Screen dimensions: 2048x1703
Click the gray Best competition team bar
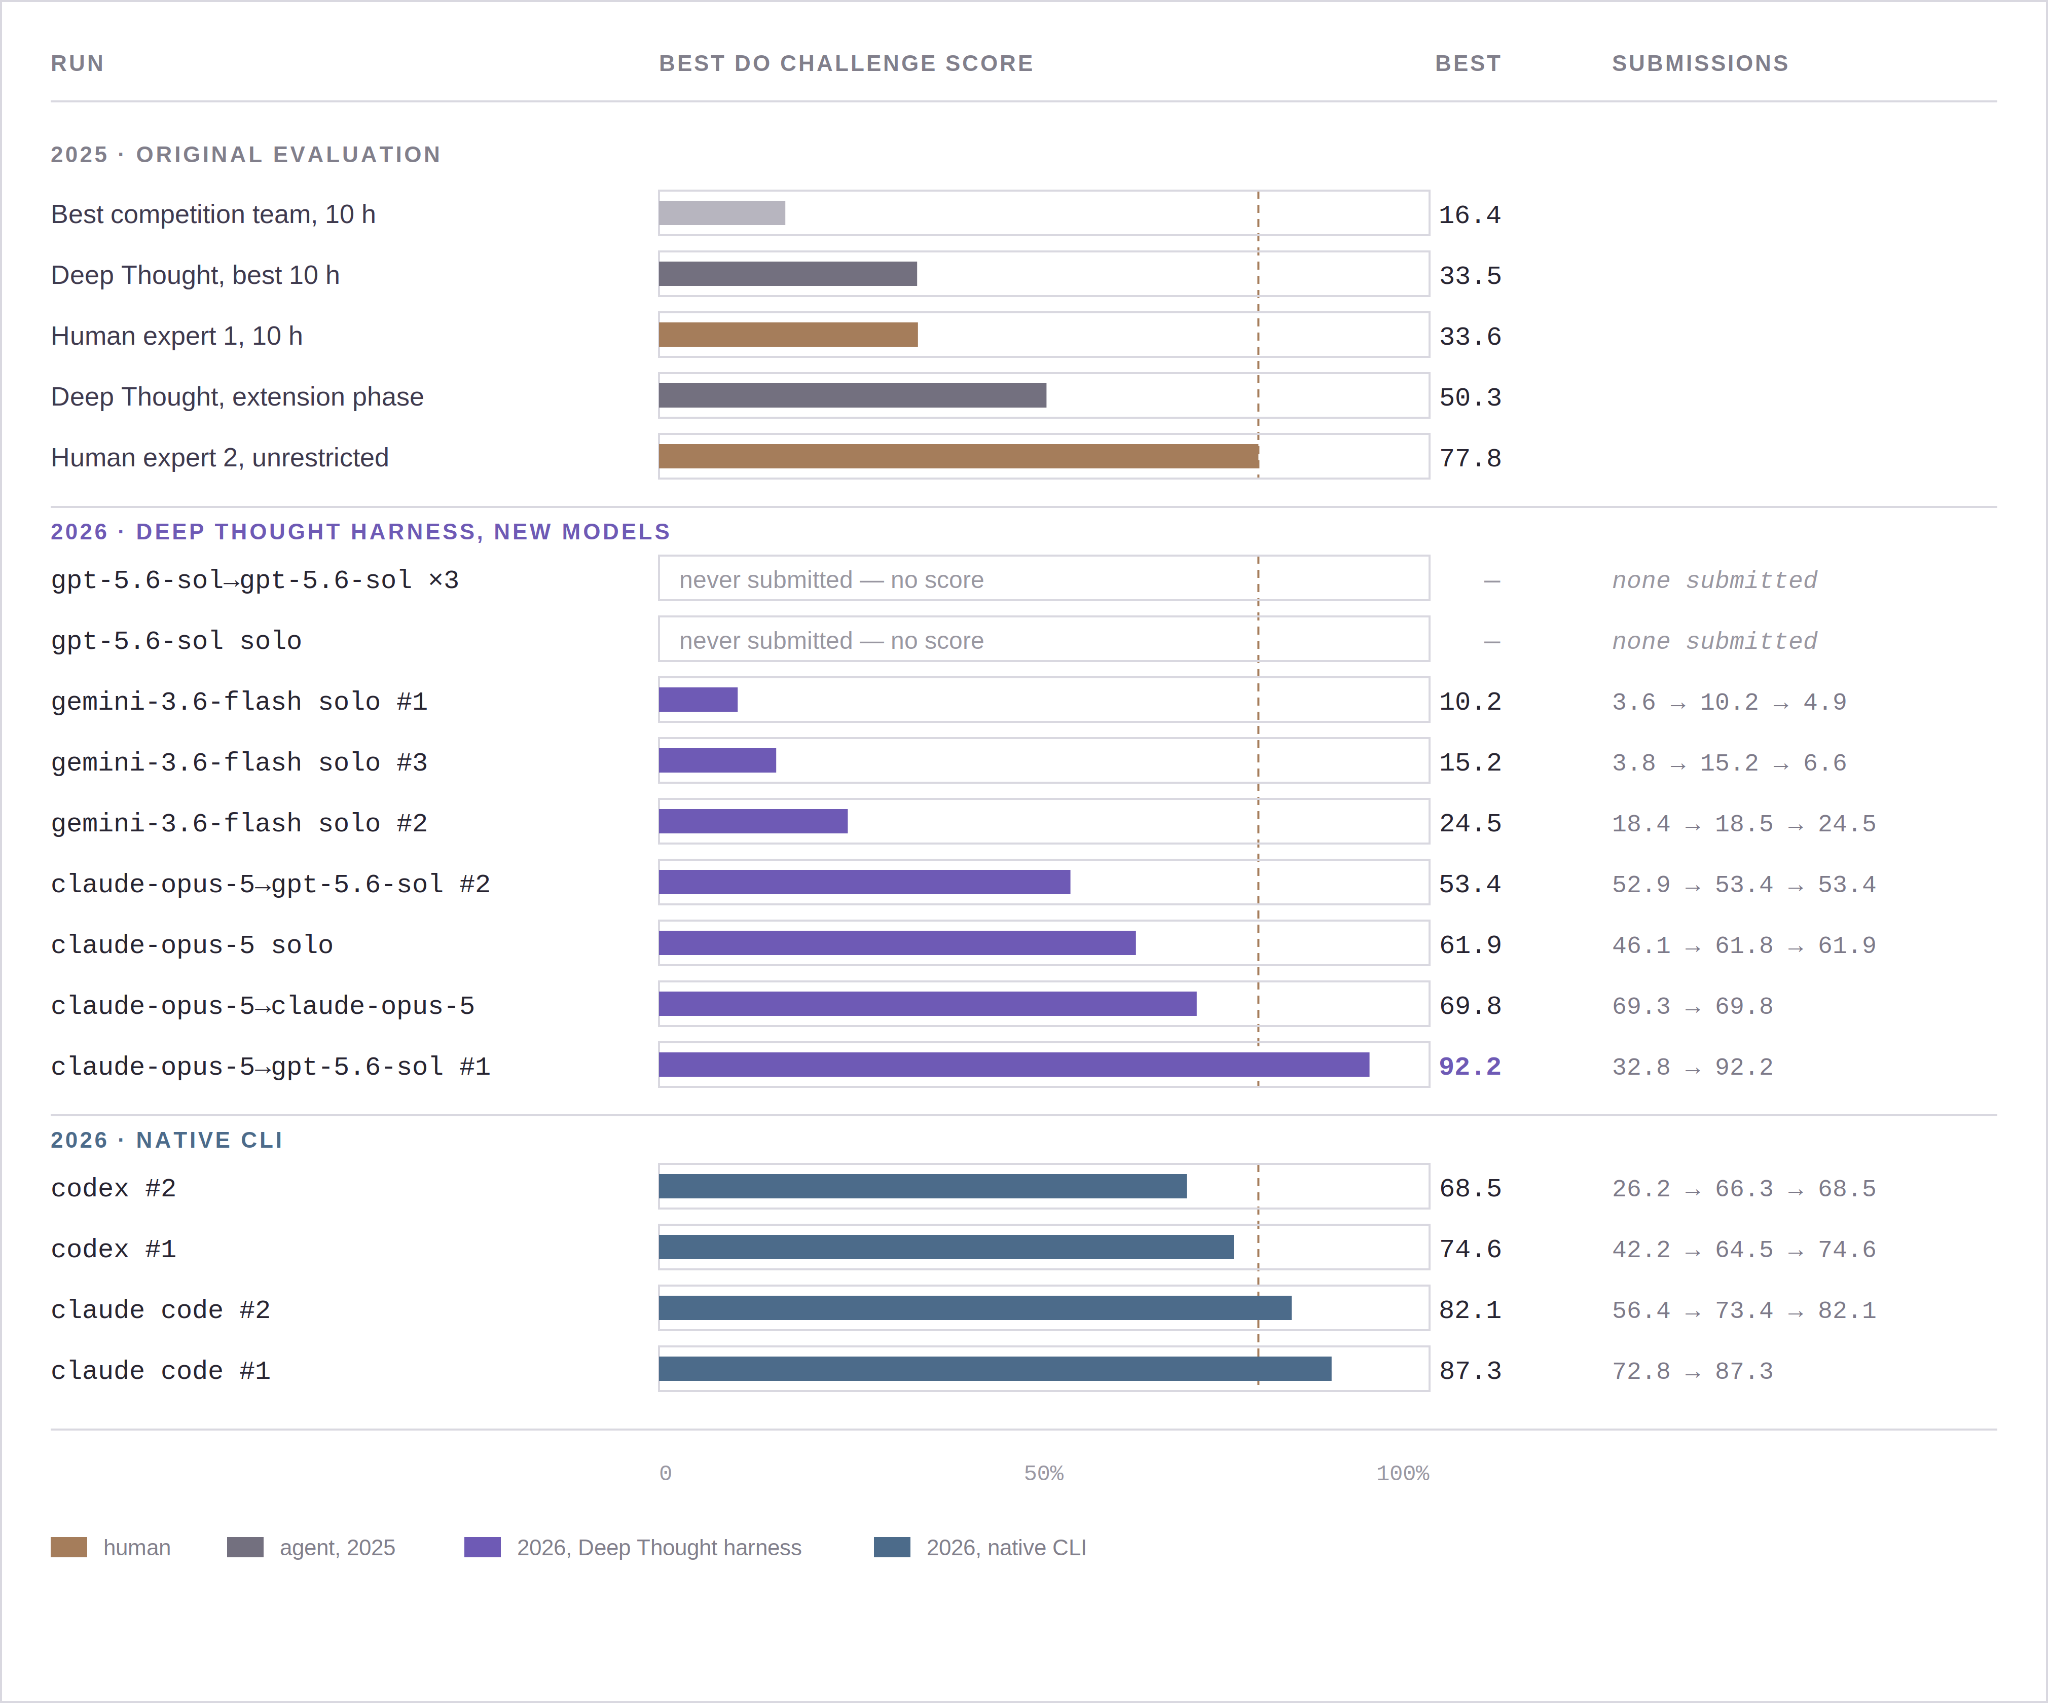click(722, 213)
